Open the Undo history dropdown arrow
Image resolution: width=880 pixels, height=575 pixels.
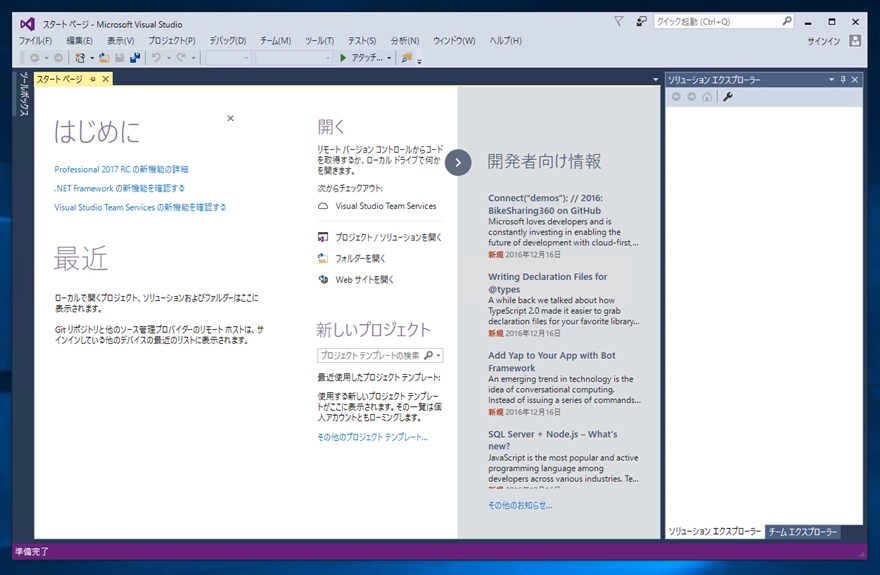pos(168,58)
